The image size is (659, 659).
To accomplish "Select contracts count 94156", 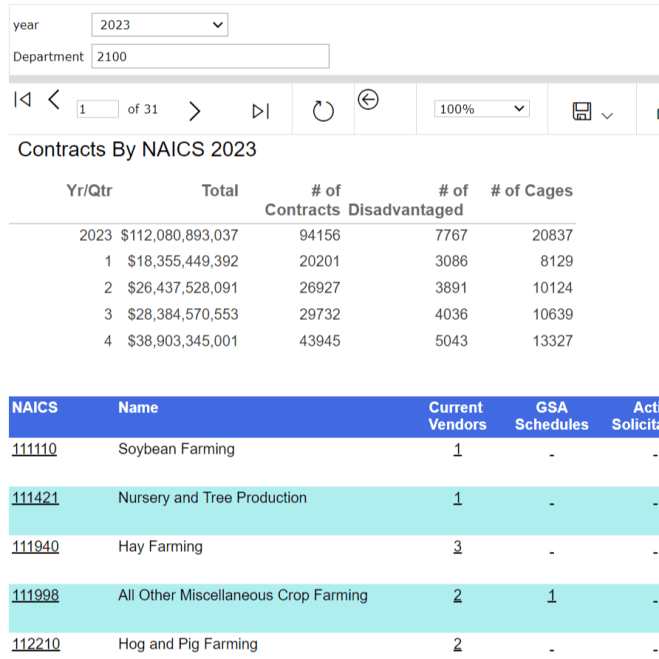I will coord(320,235).
